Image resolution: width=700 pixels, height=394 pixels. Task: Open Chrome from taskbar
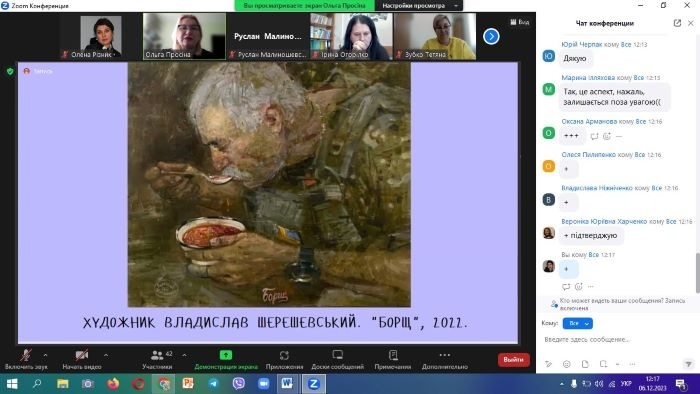click(164, 384)
